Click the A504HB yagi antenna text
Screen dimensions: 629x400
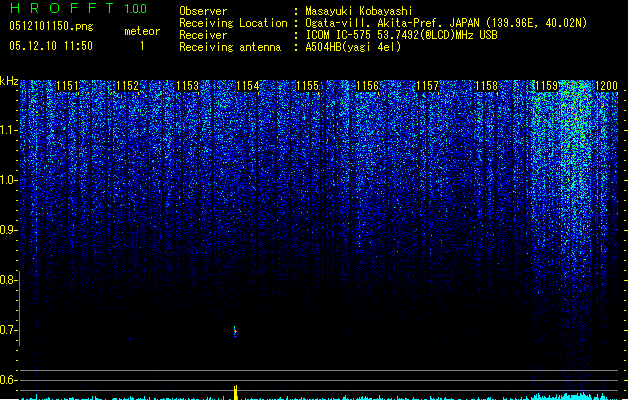tap(353, 47)
